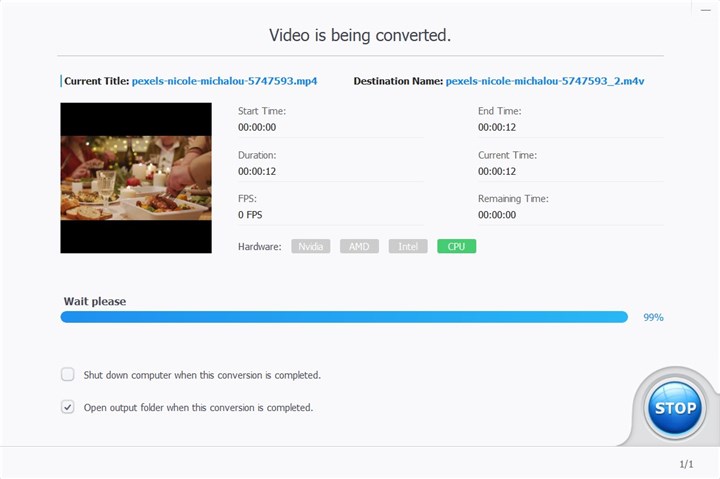Uncheck open output folder when conversion completes

[68, 407]
